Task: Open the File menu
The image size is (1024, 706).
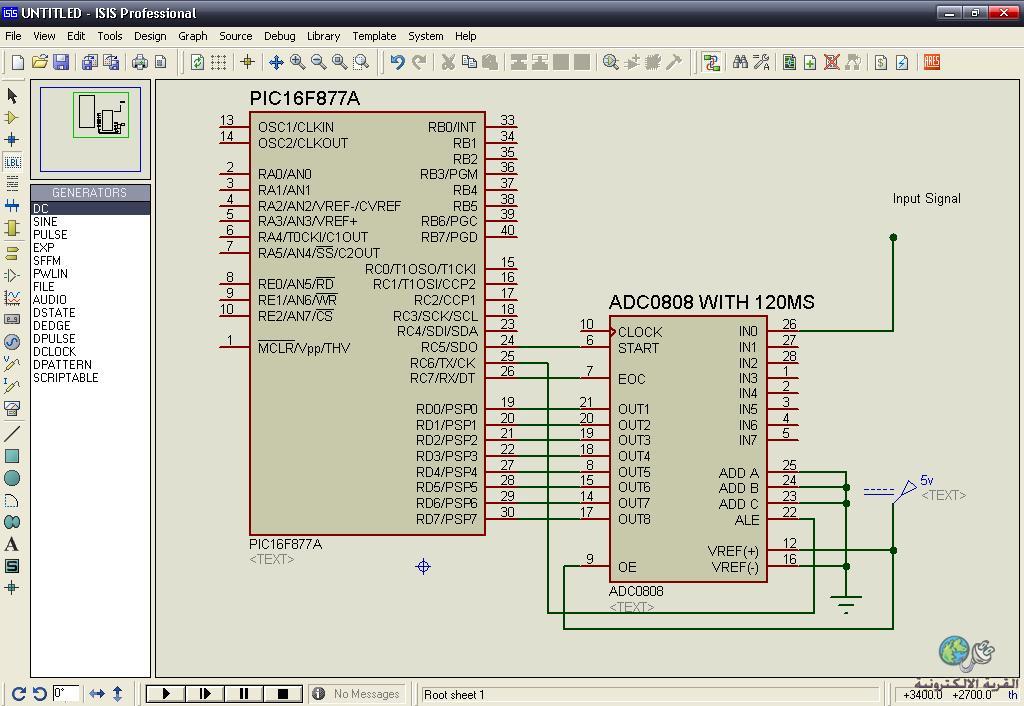Action: (13, 36)
